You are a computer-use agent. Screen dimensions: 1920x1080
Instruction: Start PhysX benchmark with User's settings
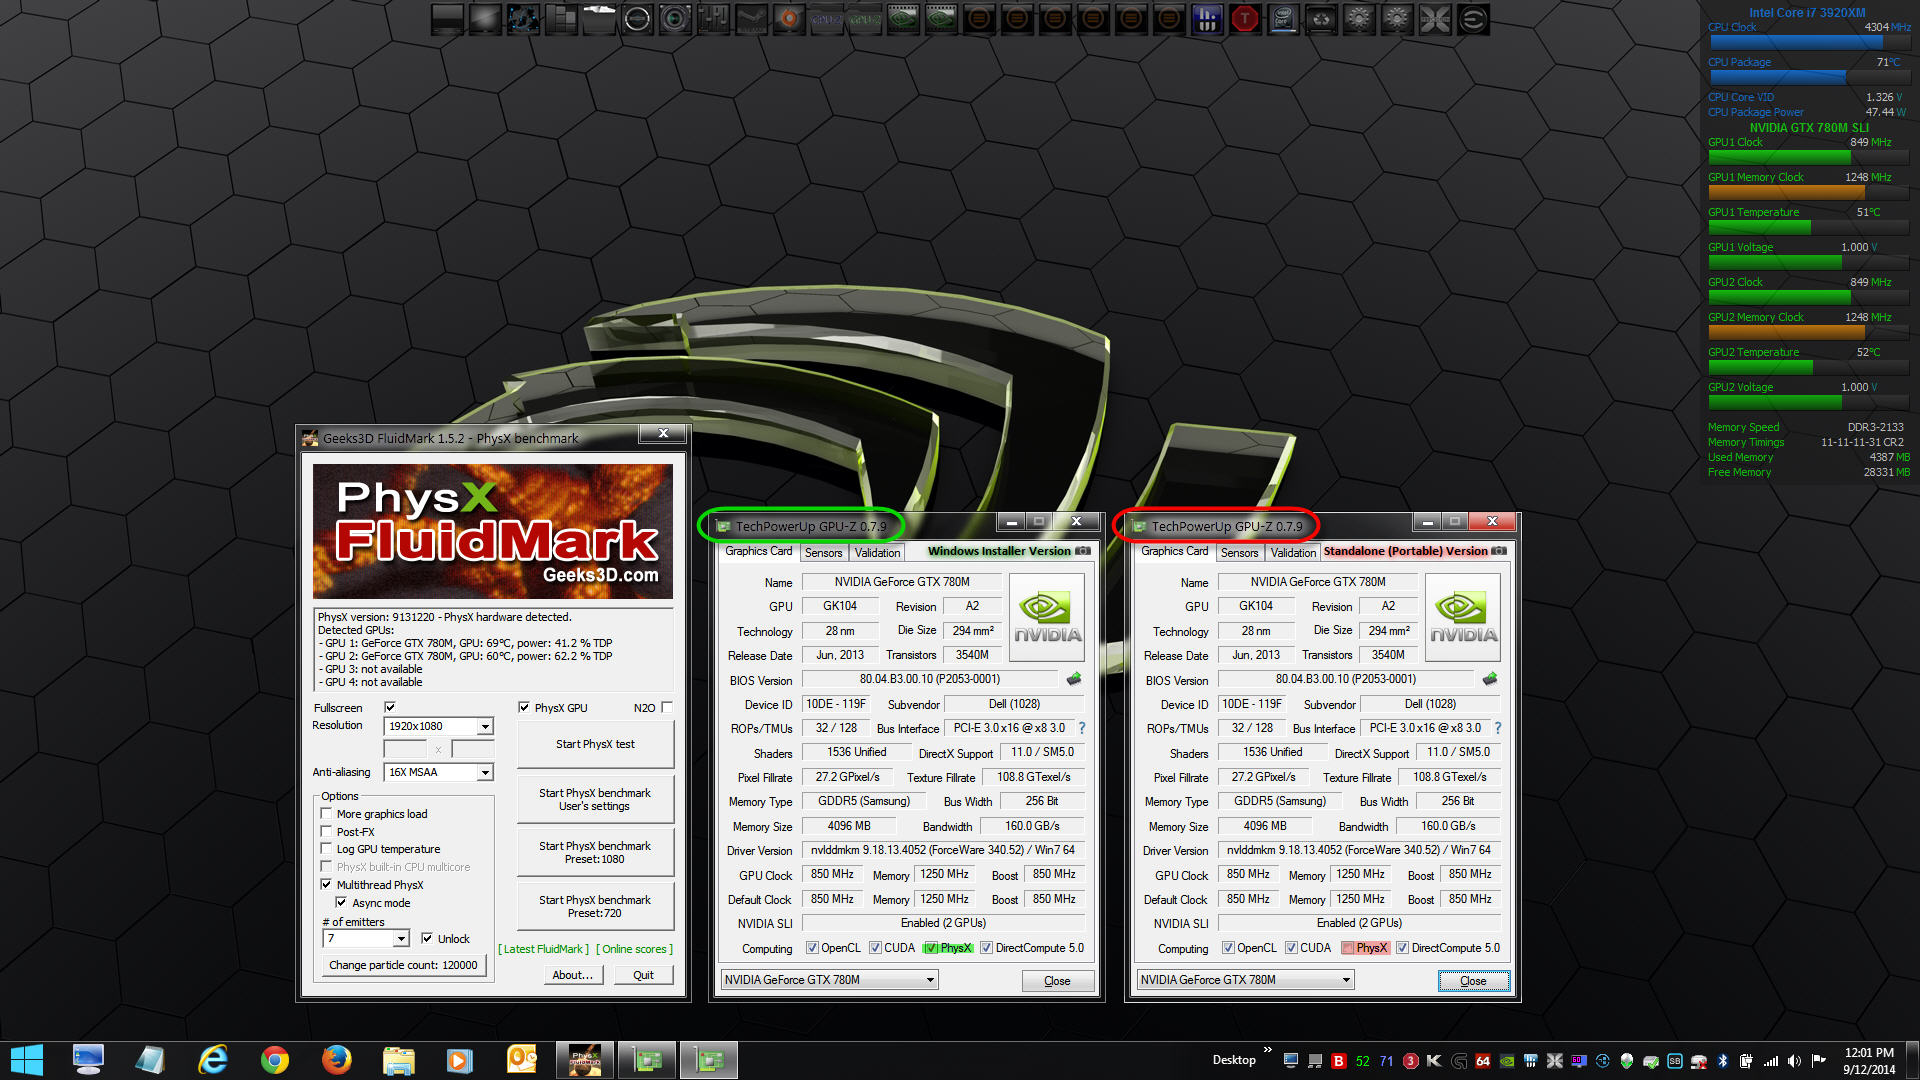pyautogui.click(x=595, y=799)
